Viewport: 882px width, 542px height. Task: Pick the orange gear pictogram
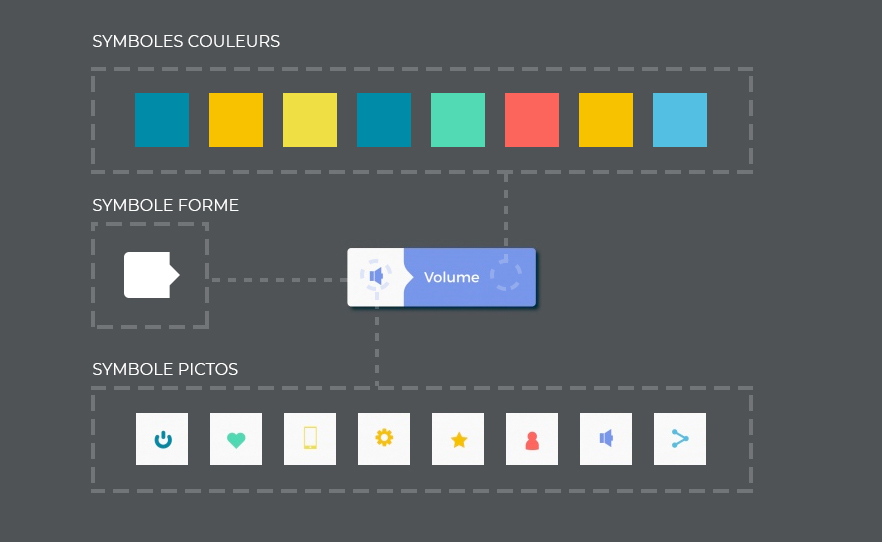pos(384,437)
